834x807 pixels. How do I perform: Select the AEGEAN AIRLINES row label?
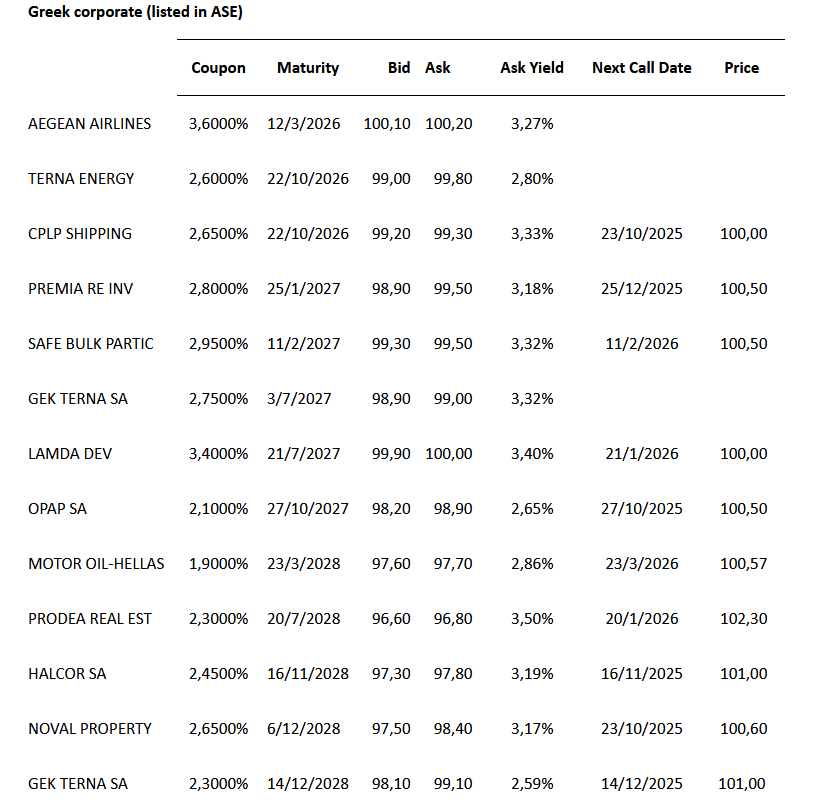90,124
